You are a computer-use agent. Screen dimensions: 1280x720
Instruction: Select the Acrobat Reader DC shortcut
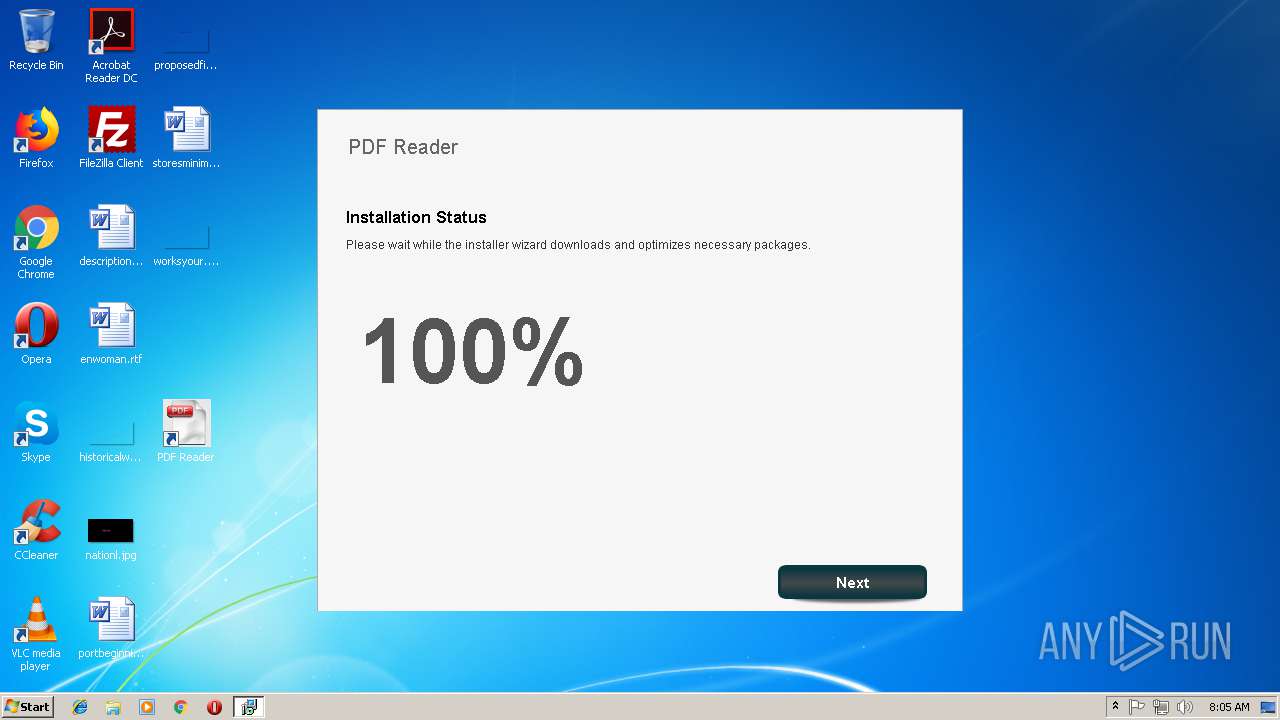pyautogui.click(x=111, y=46)
